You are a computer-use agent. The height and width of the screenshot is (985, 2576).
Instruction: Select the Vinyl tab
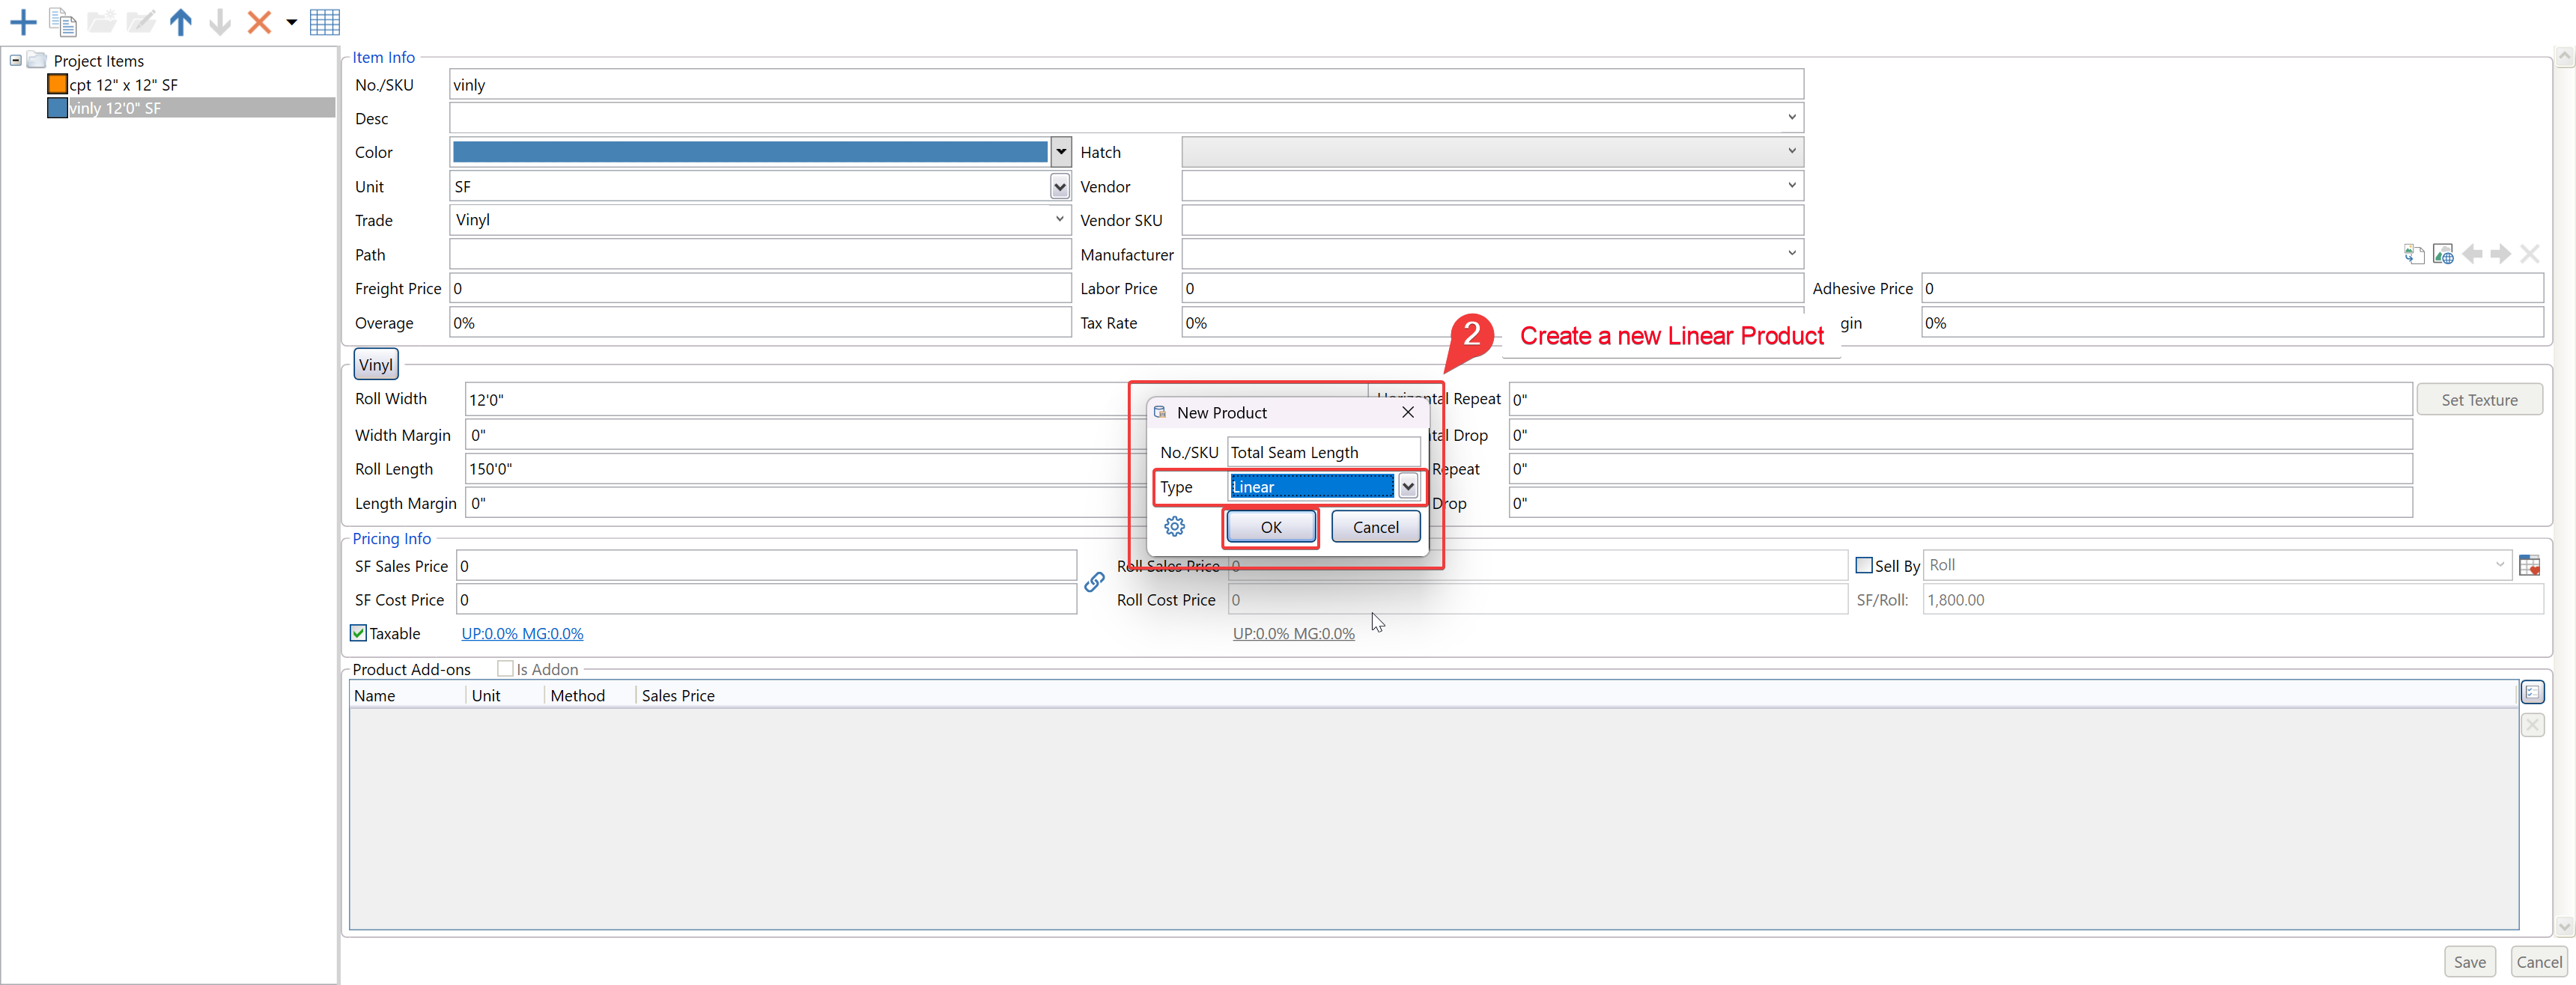tap(376, 365)
